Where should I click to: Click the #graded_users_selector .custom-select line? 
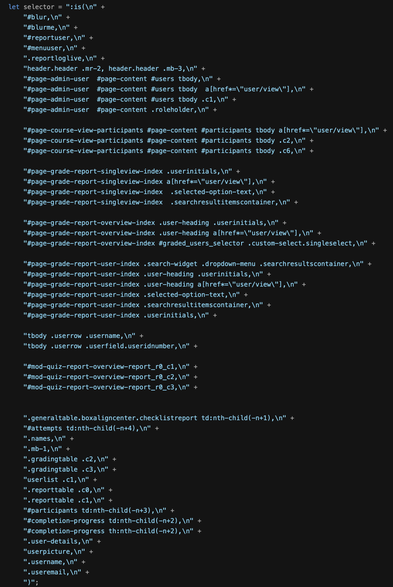[199, 243]
